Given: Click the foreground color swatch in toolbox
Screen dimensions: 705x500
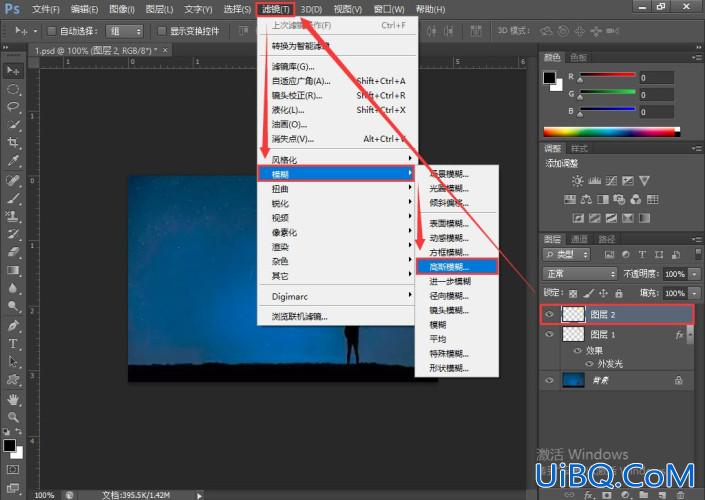Looking at the screenshot, I should coord(9,445).
